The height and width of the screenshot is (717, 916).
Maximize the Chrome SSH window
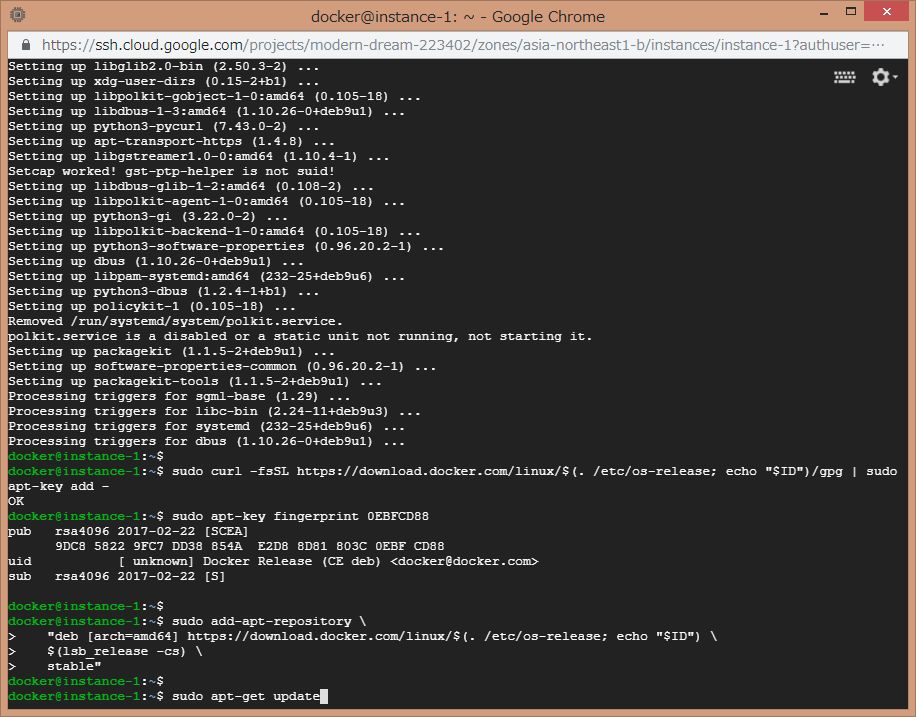(x=851, y=11)
